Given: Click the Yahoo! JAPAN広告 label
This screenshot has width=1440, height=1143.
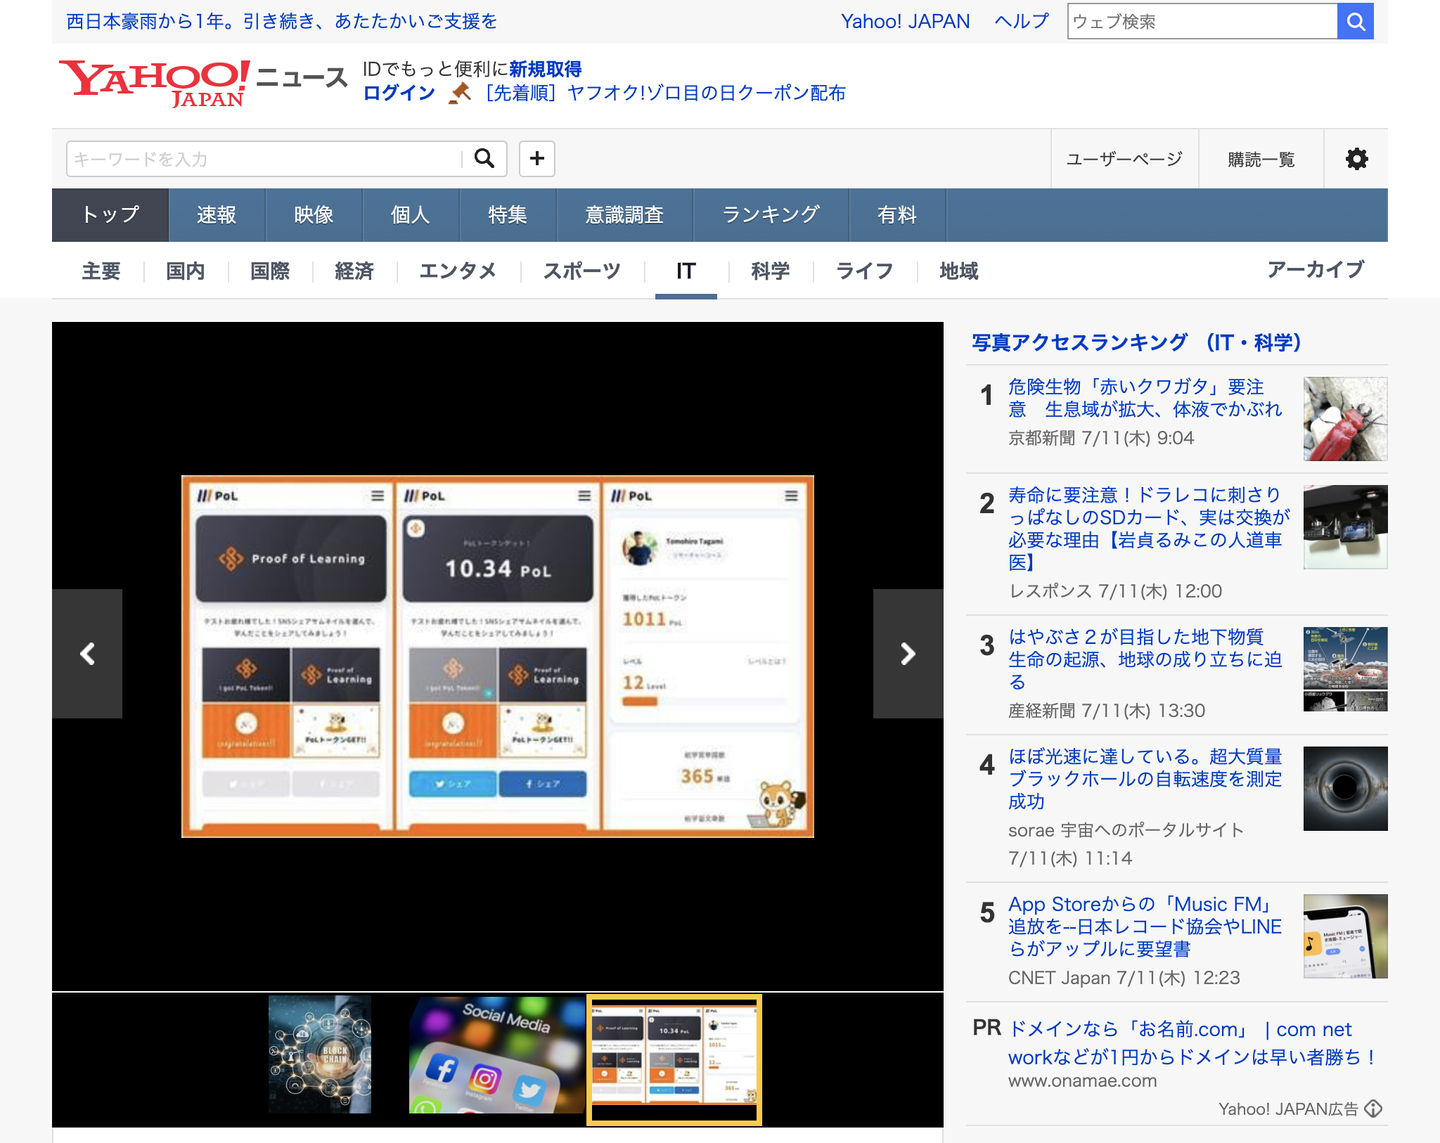Looking at the screenshot, I should (x=1288, y=1109).
